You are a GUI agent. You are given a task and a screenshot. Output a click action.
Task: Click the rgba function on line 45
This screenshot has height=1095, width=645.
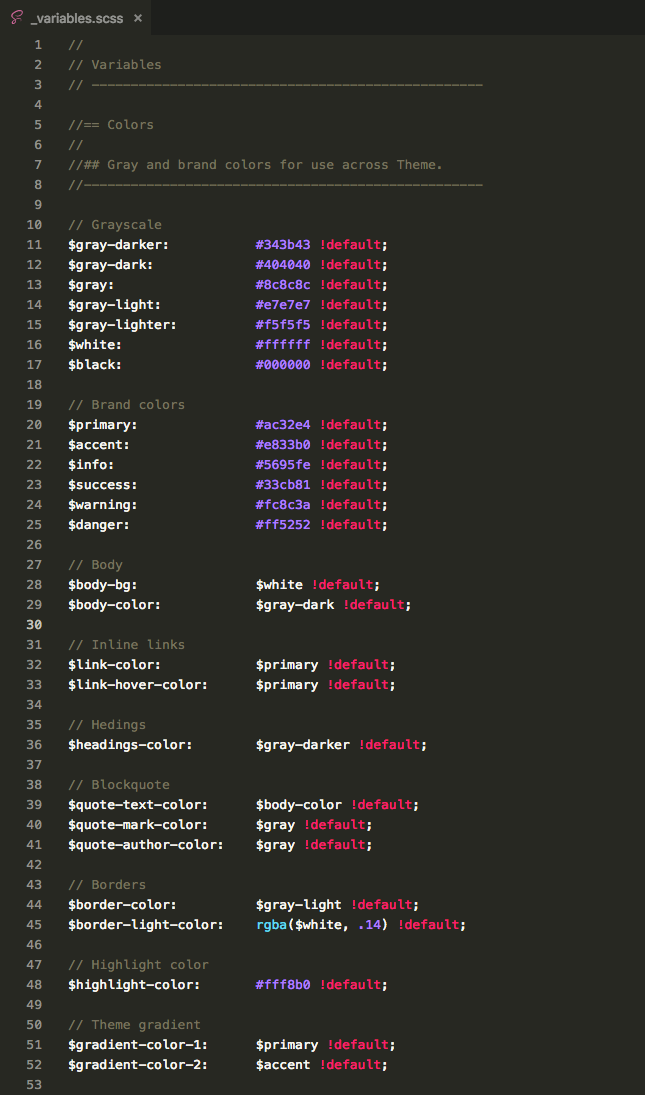273,924
